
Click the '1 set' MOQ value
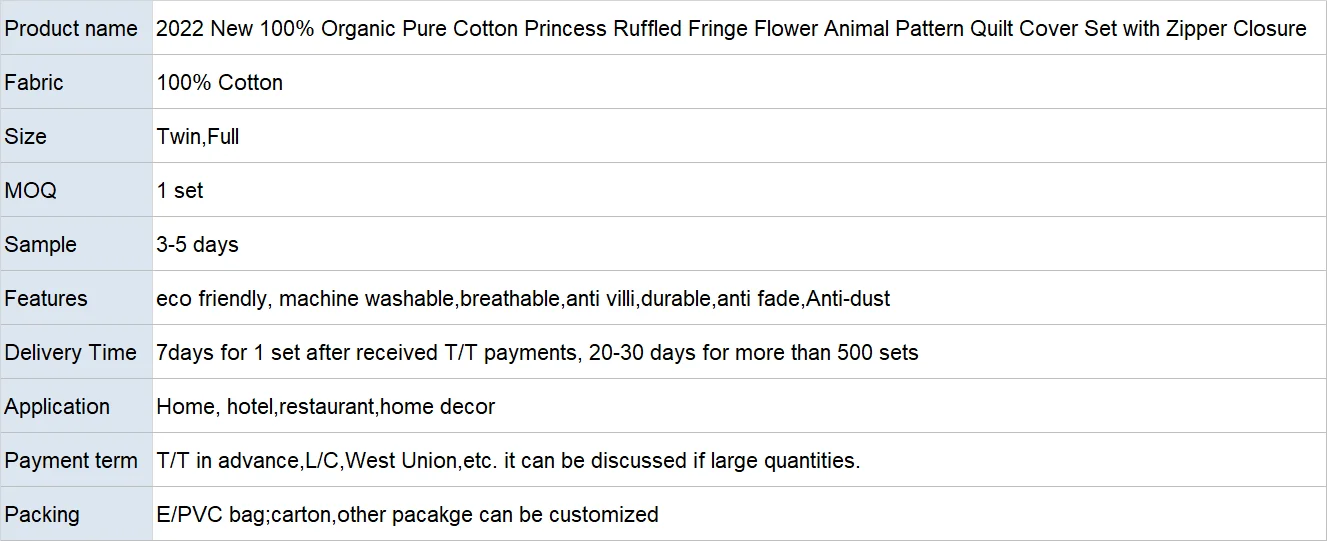(x=180, y=190)
